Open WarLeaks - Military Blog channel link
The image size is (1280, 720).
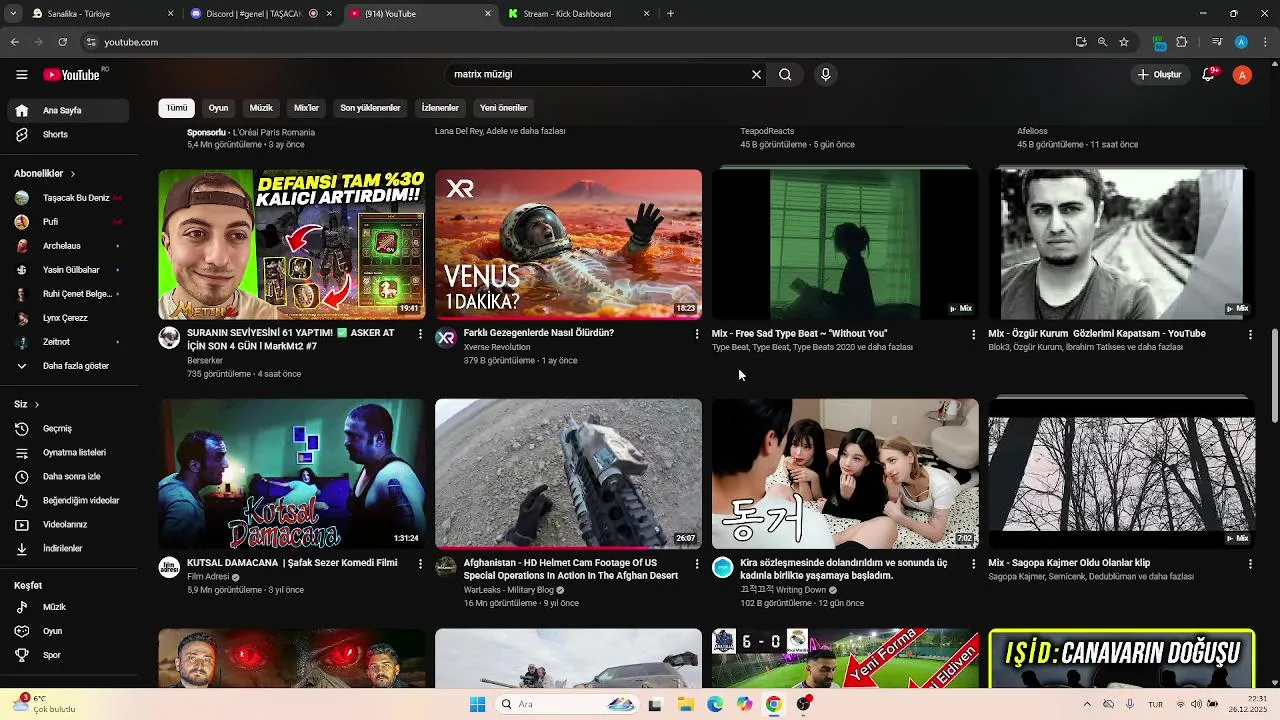coord(508,590)
